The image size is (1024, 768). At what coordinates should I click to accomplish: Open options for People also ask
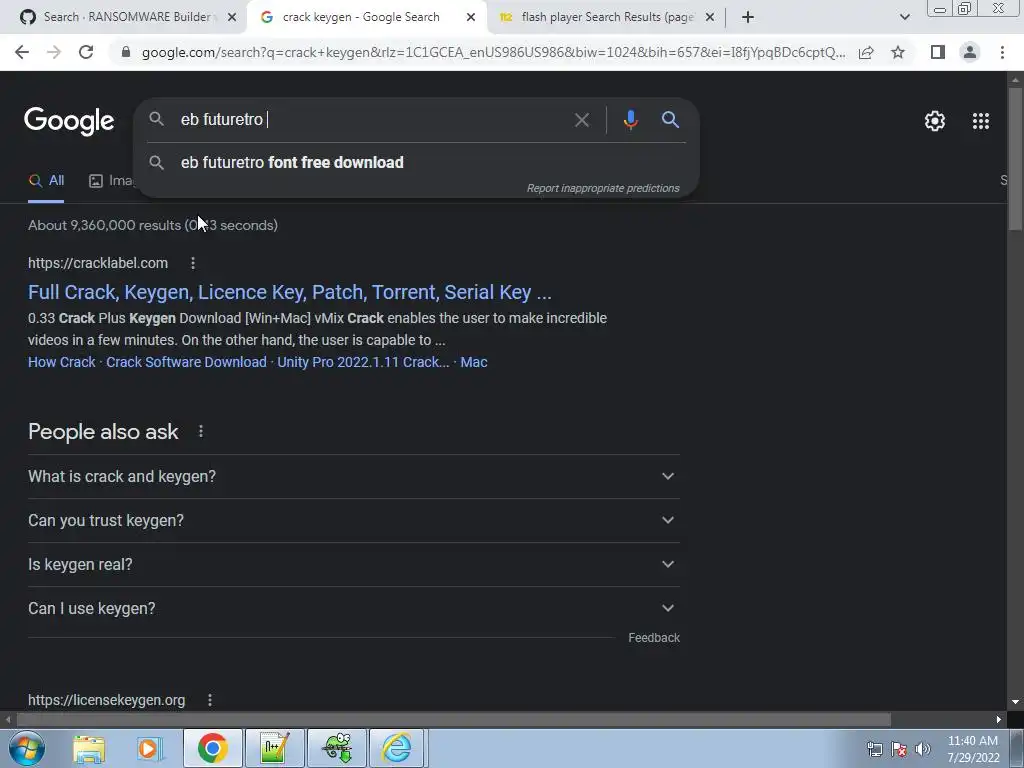tap(201, 432)
